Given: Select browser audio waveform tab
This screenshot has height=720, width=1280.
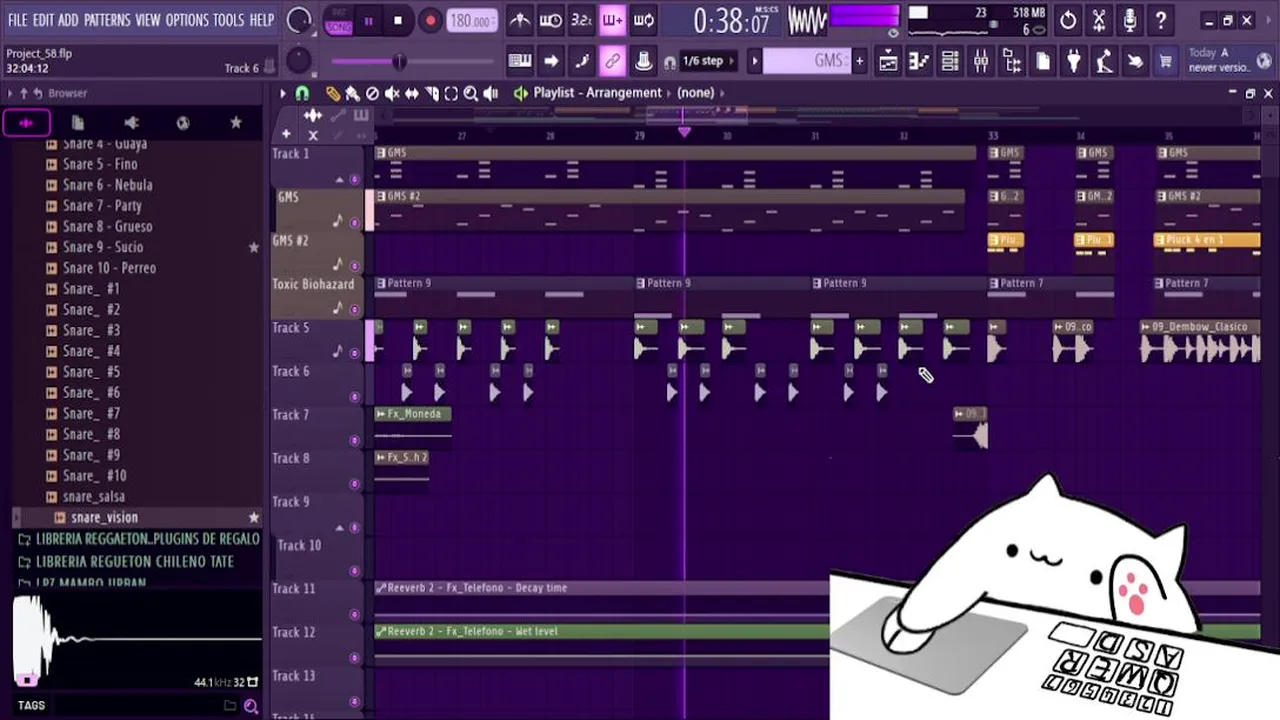Looking at the screenshot, I should click(26, 123).
